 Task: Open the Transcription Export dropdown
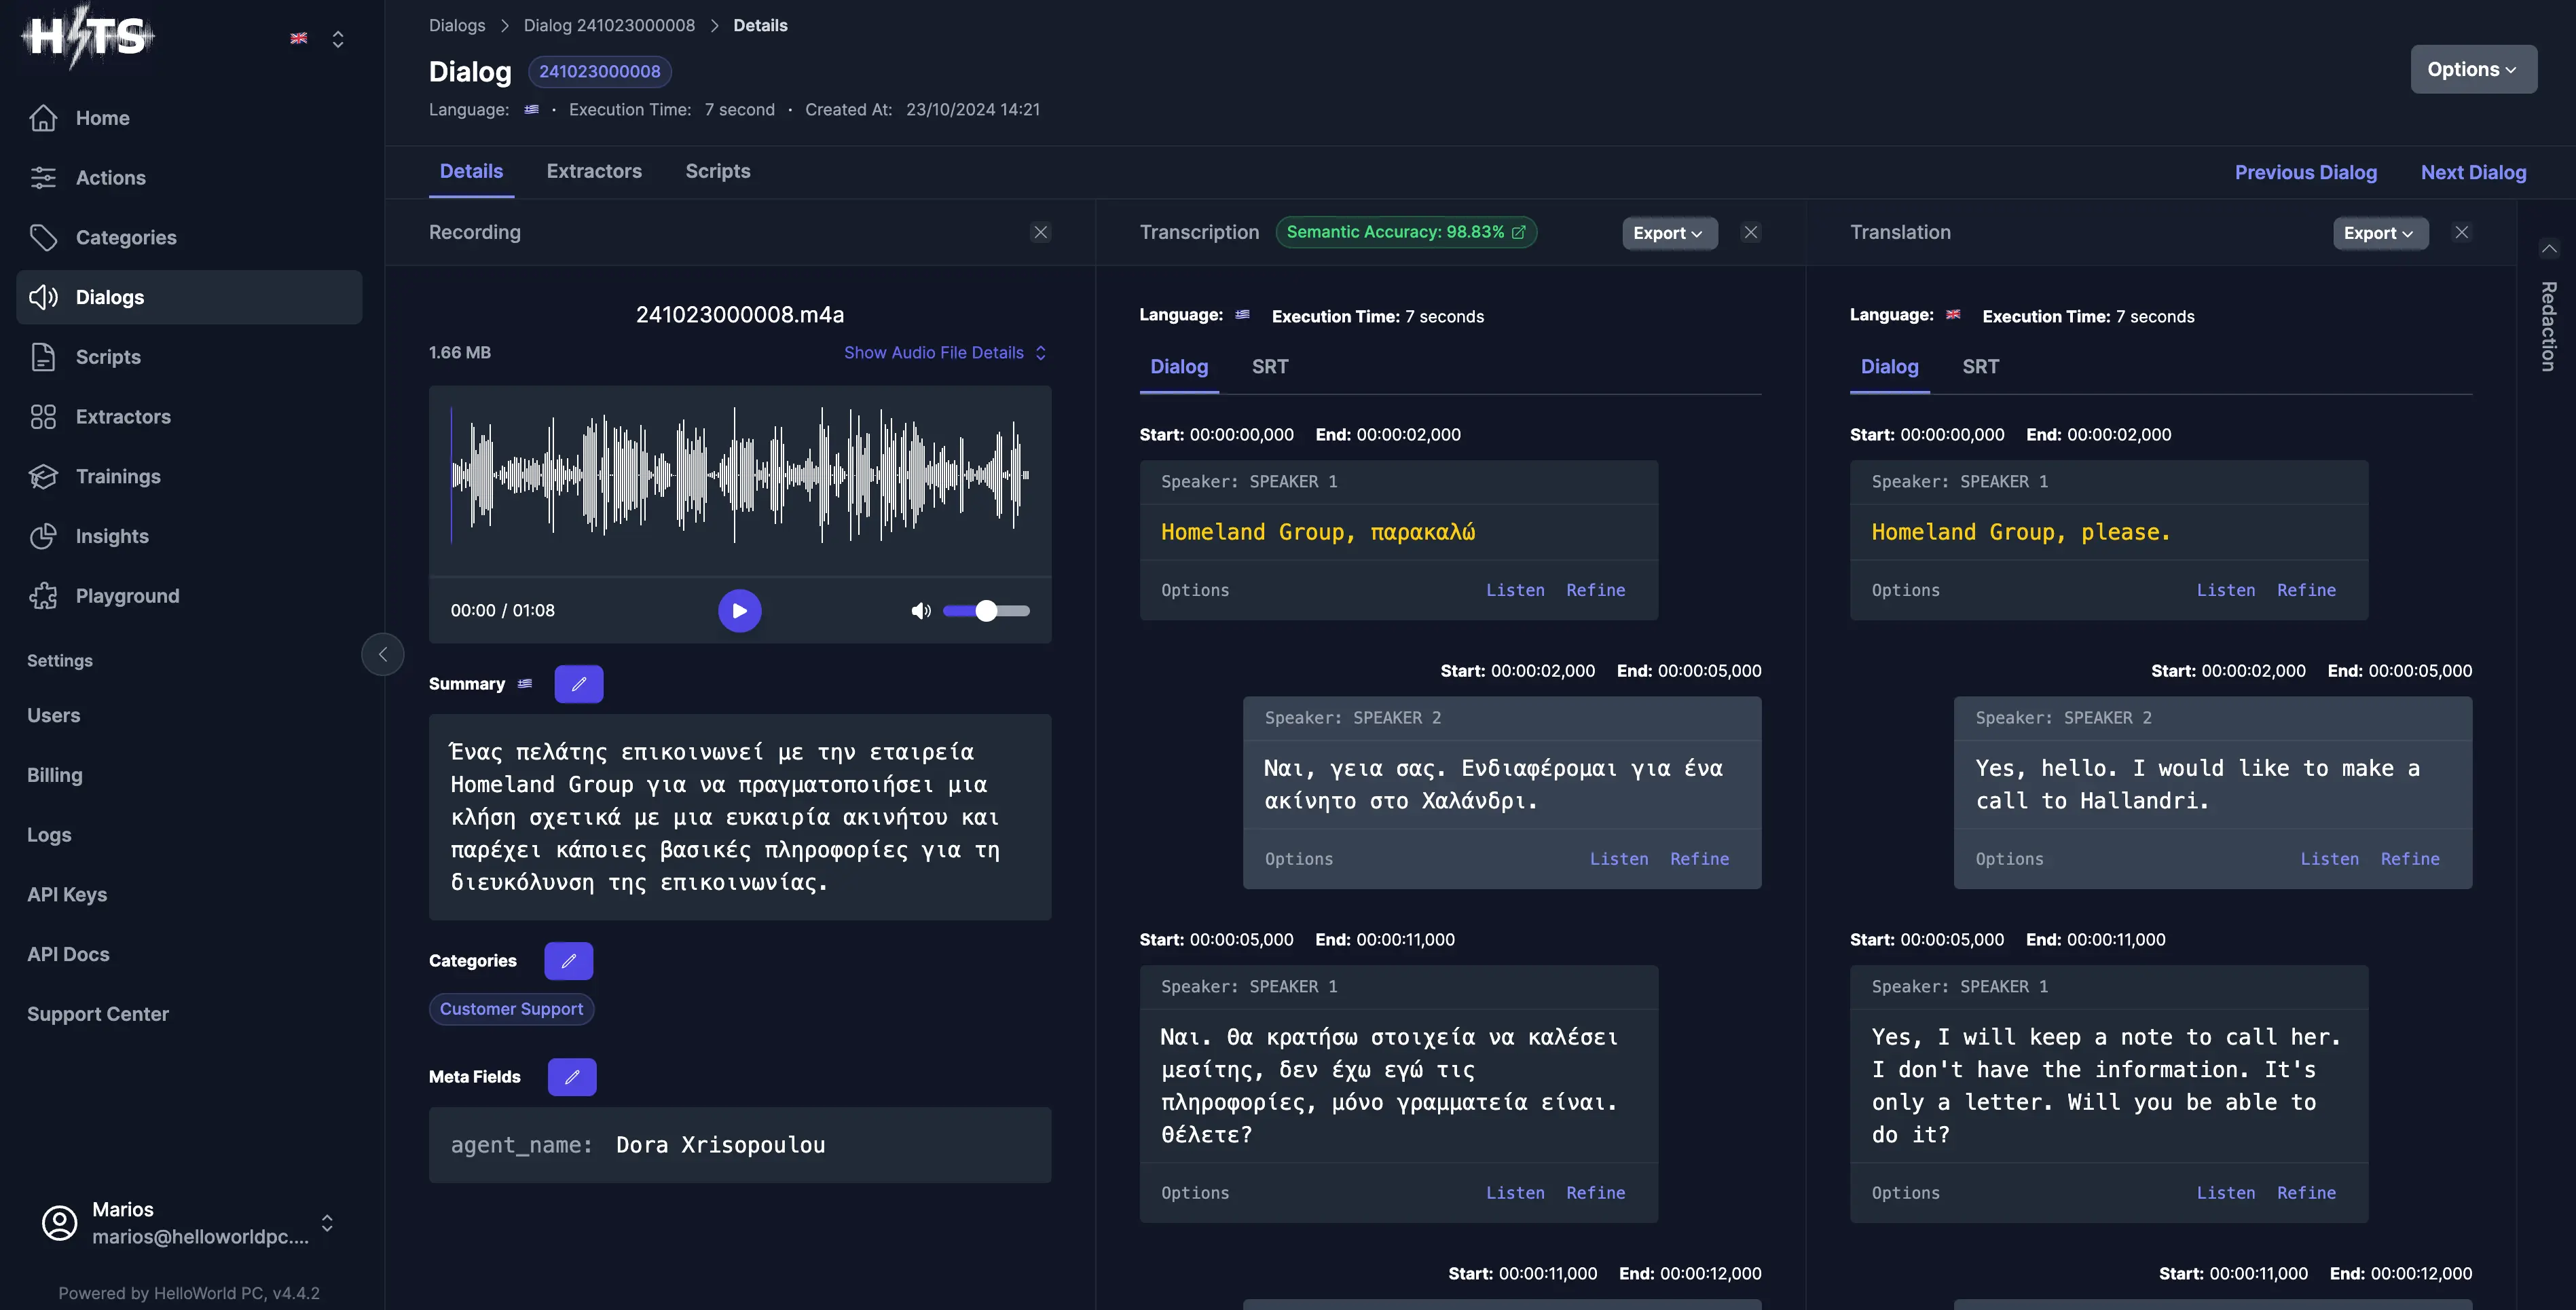pos(1668,233)
